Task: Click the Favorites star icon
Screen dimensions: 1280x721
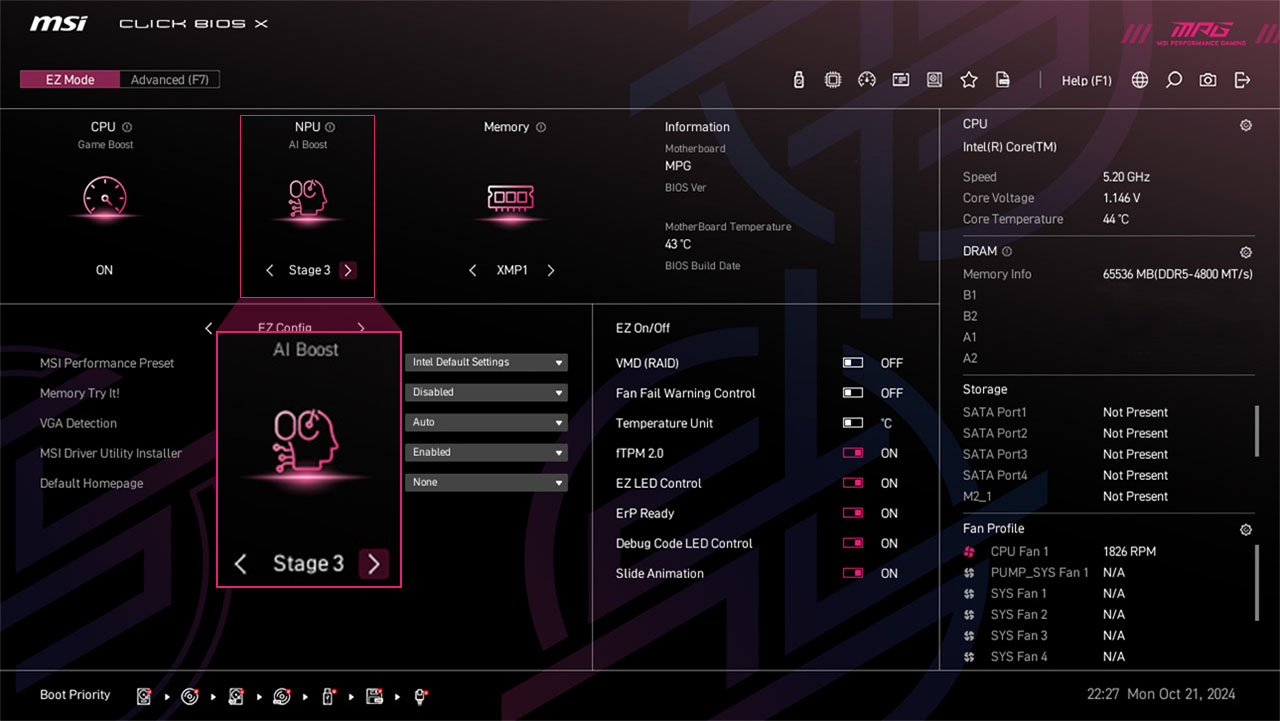Action: coord(968,80)
